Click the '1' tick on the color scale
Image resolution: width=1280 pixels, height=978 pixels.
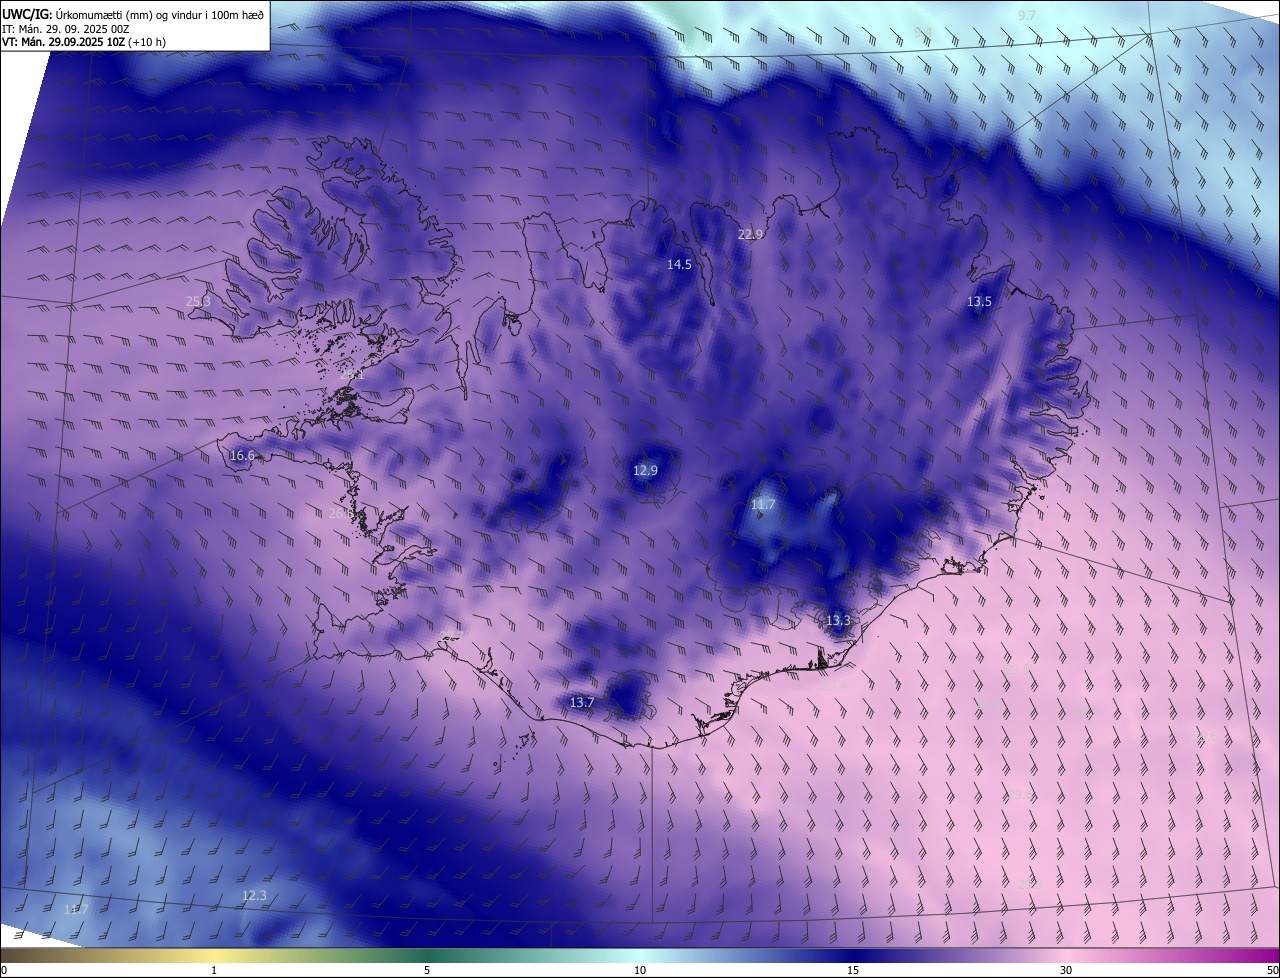click(214, 971)
